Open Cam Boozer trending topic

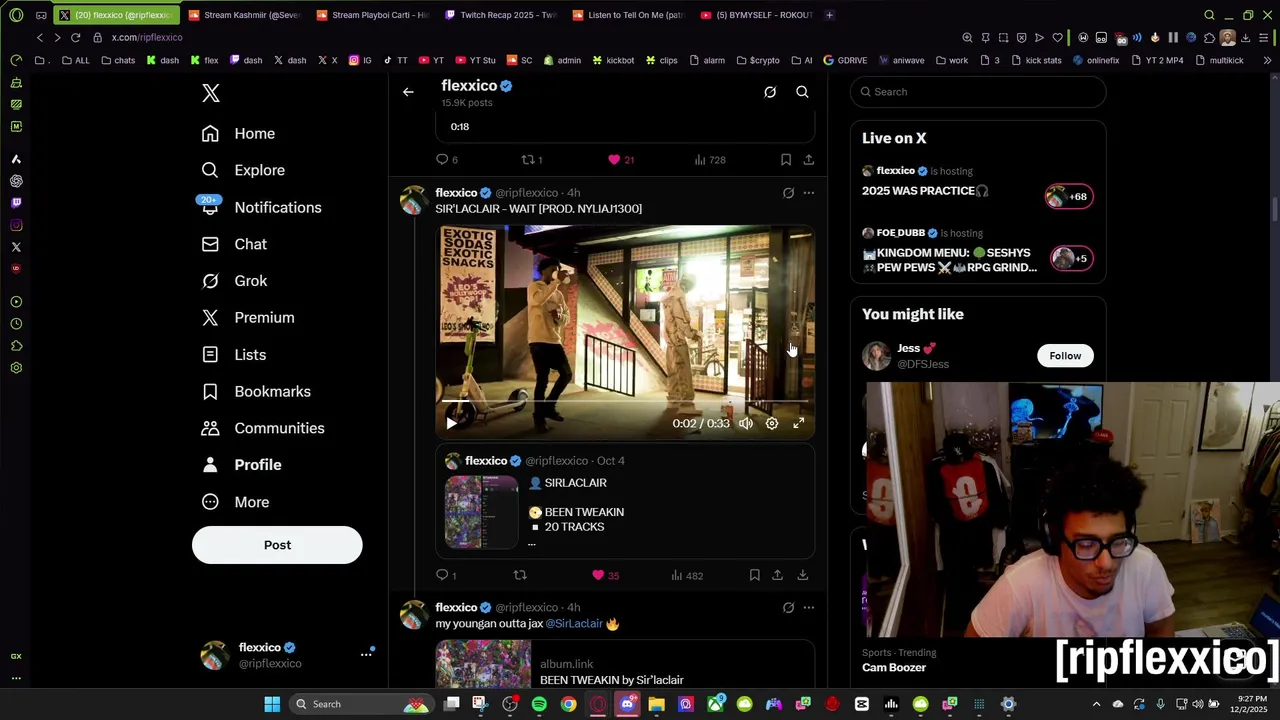pyautogui.click(x=894, y=668)
